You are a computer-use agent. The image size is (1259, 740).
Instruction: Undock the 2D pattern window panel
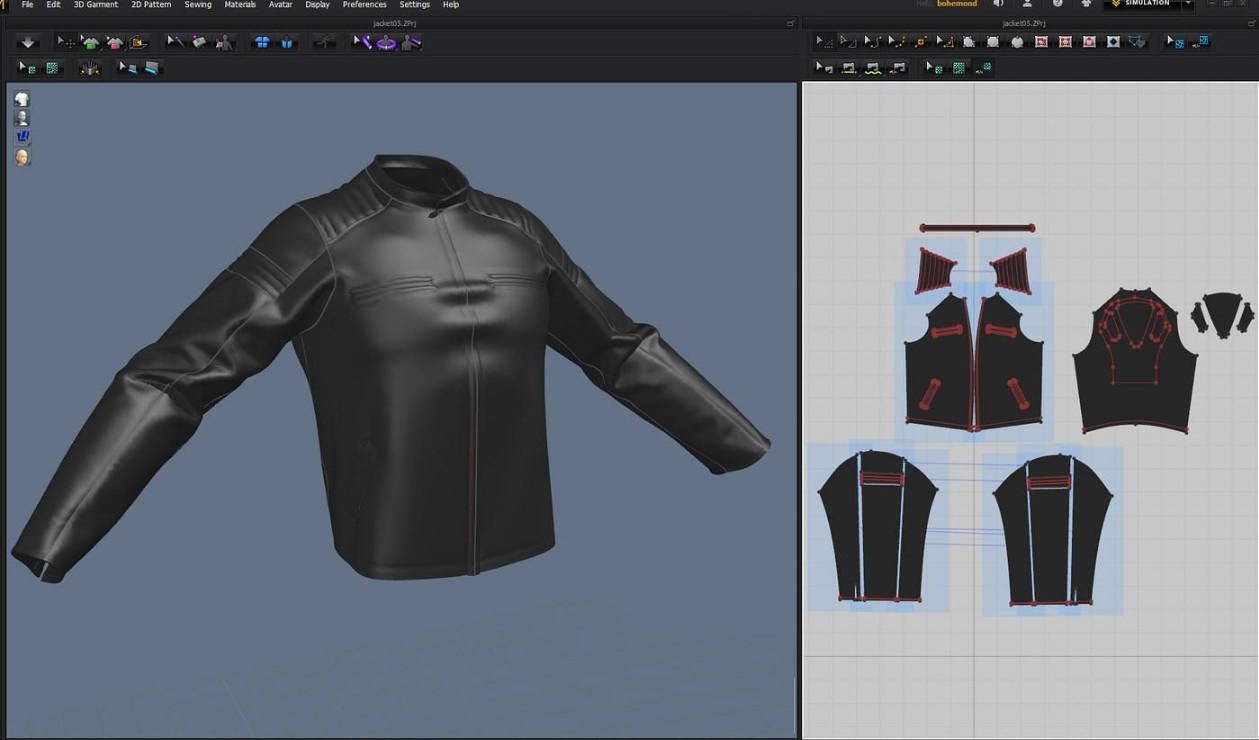click(x=1251, y=22)
